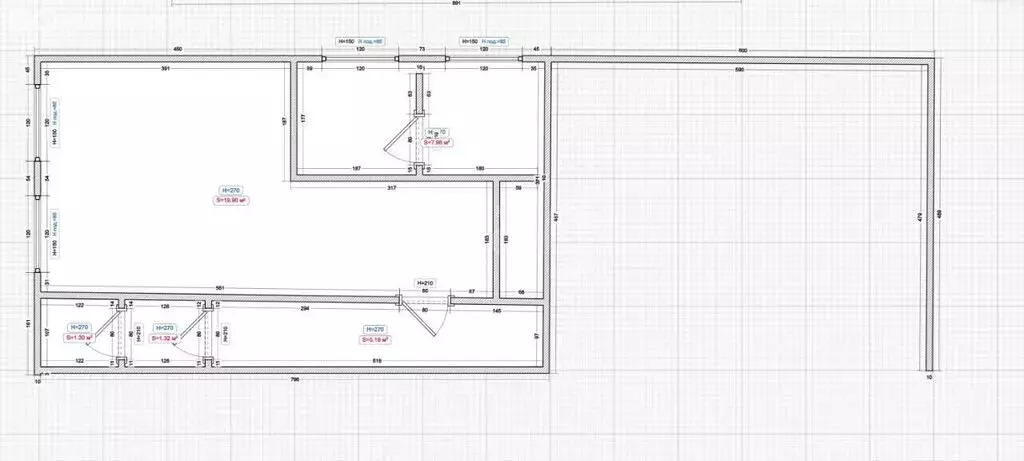Viewport: 1024px width, 461px height.
Task: Click the 796 dimension value
Action: coord(294,379)
